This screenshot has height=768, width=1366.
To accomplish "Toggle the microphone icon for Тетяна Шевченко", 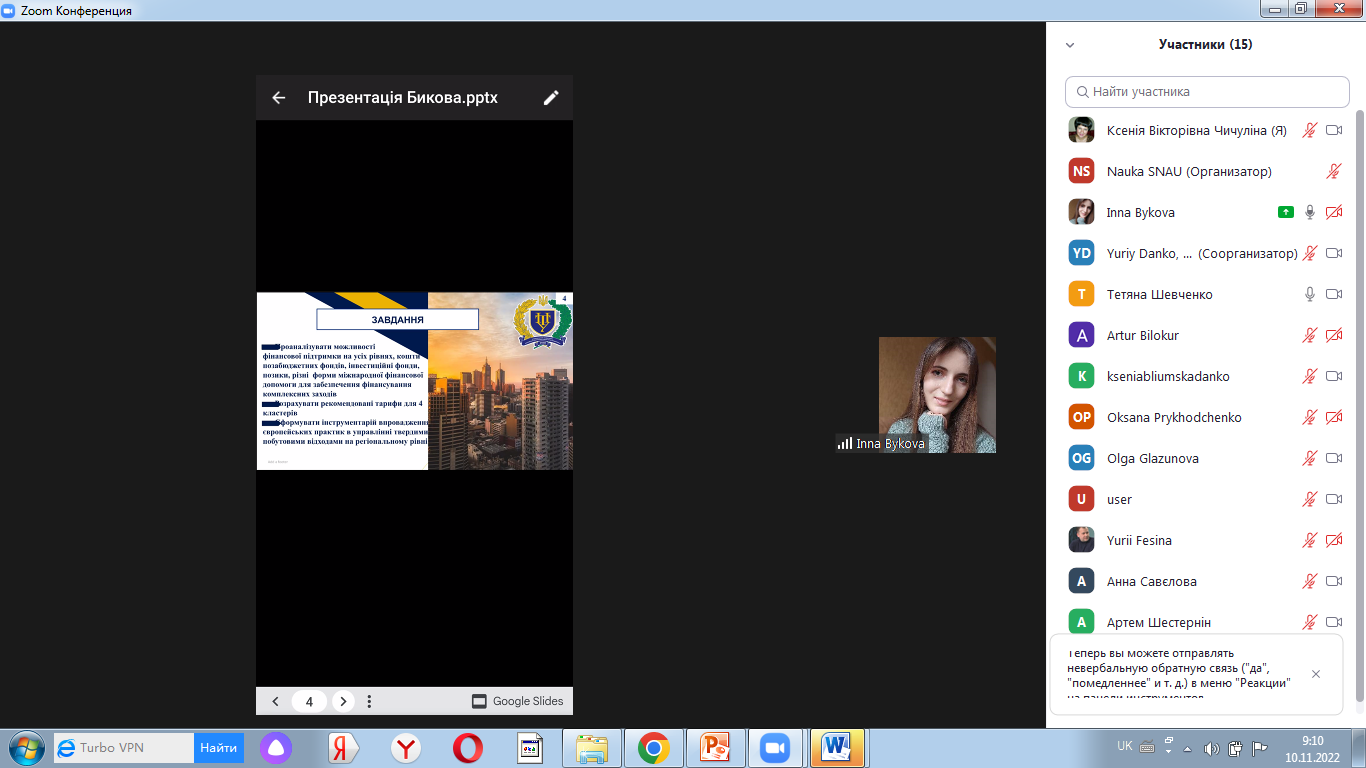I will [1310, 294].
